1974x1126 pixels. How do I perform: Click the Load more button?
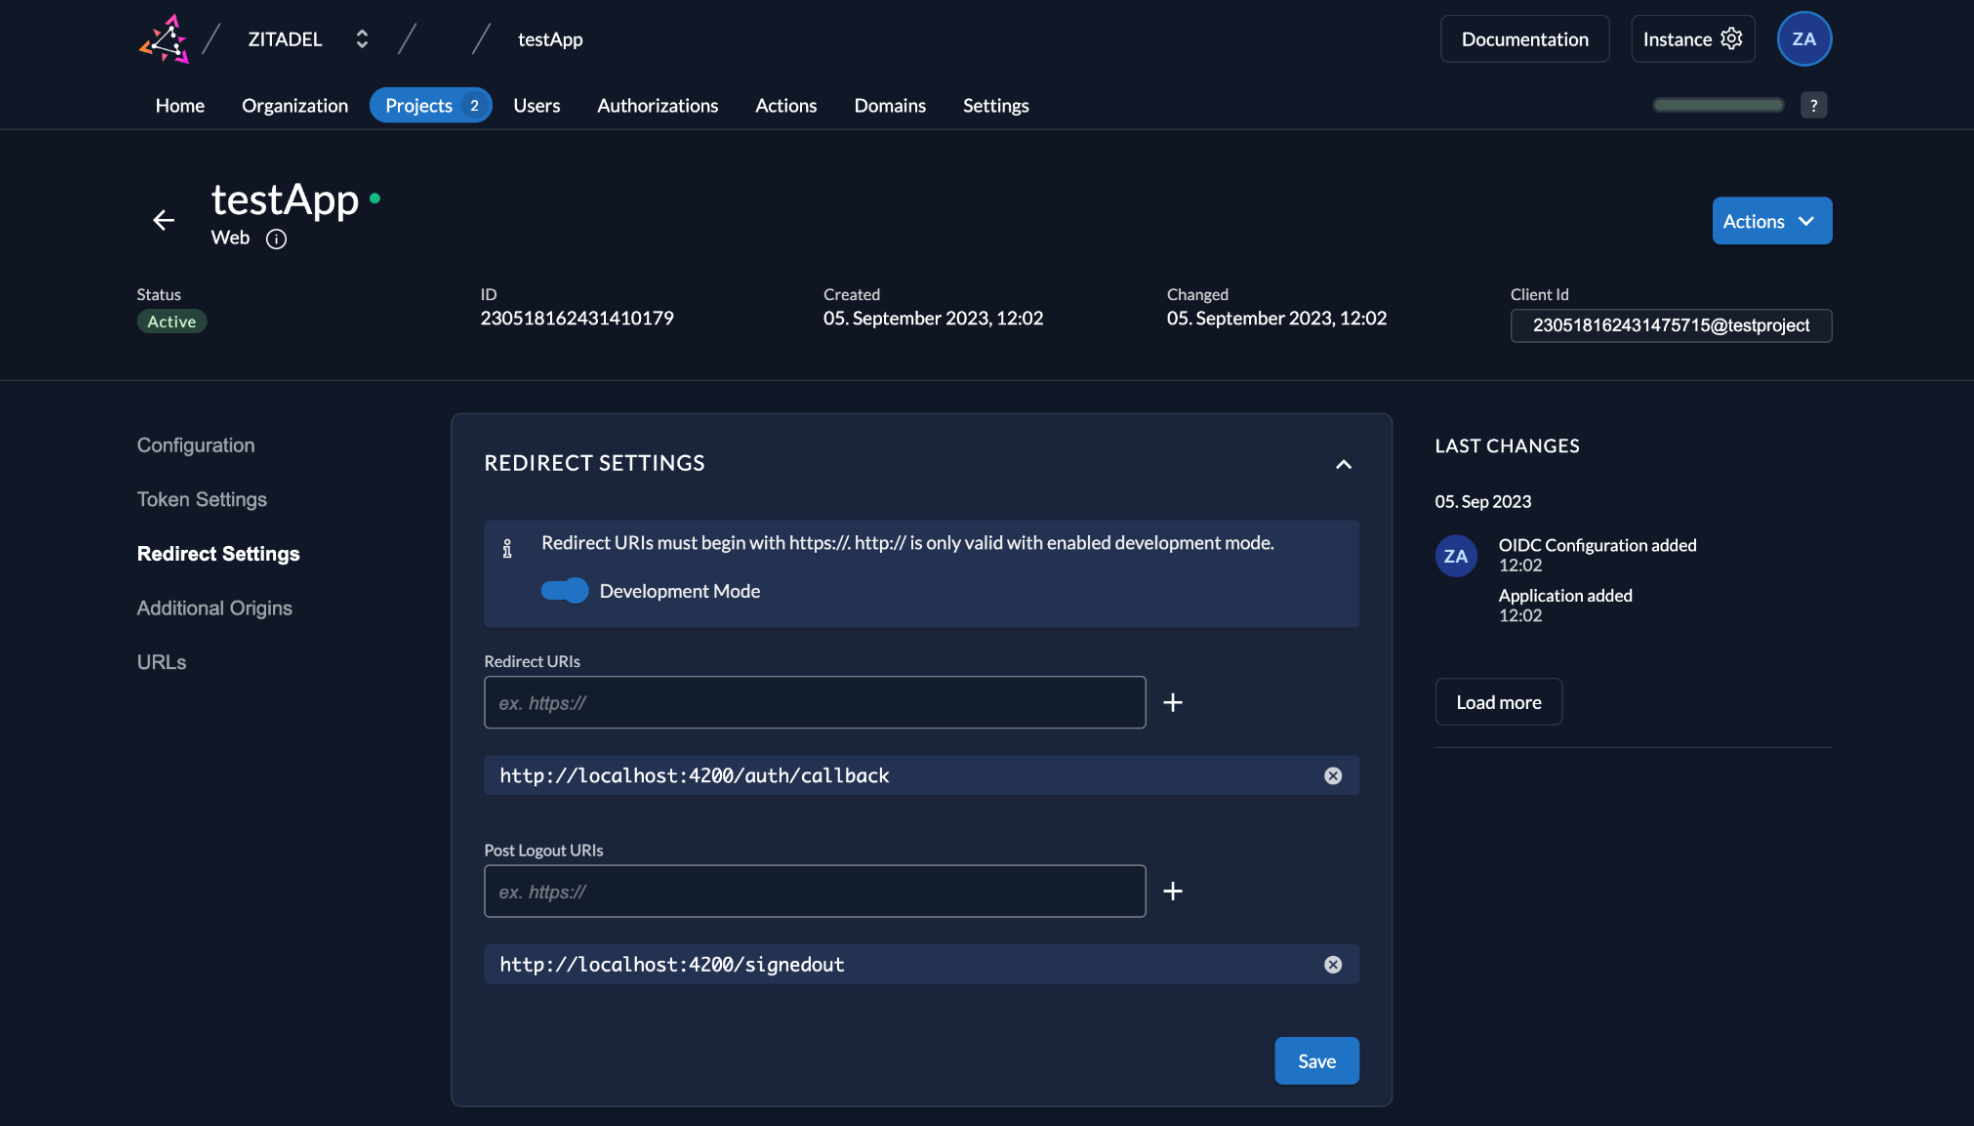tap(1498, 701)
